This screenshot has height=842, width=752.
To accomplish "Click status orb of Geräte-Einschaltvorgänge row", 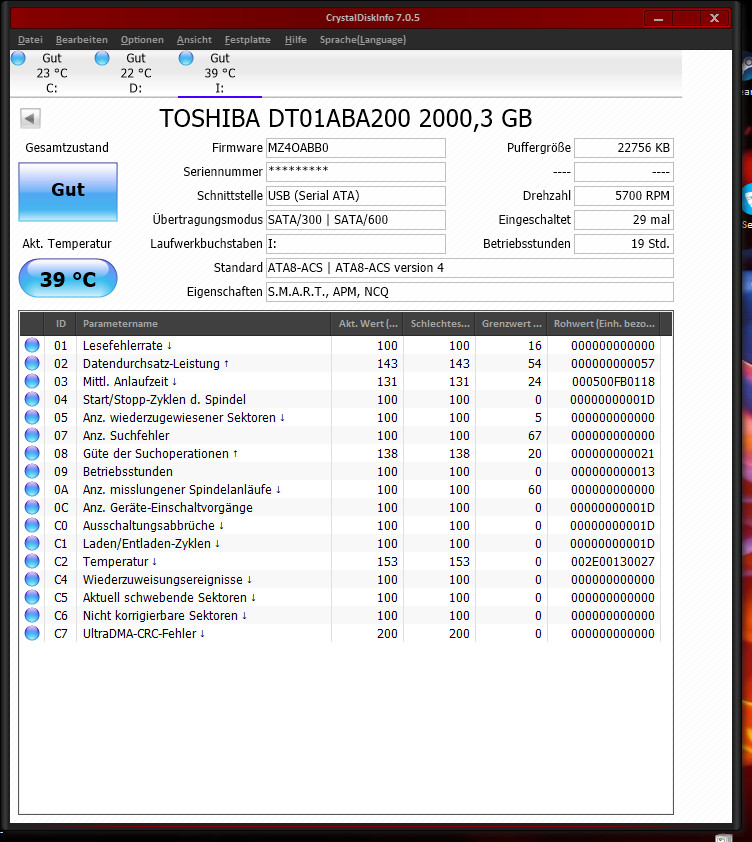I will point(32,507).
